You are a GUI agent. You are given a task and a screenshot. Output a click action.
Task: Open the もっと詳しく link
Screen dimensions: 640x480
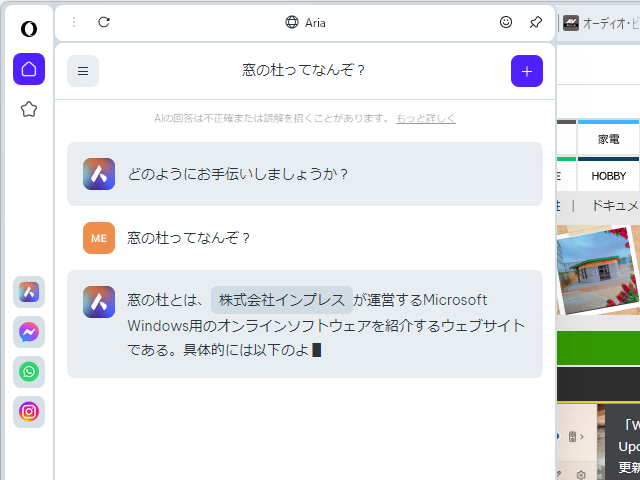point(426,118)
